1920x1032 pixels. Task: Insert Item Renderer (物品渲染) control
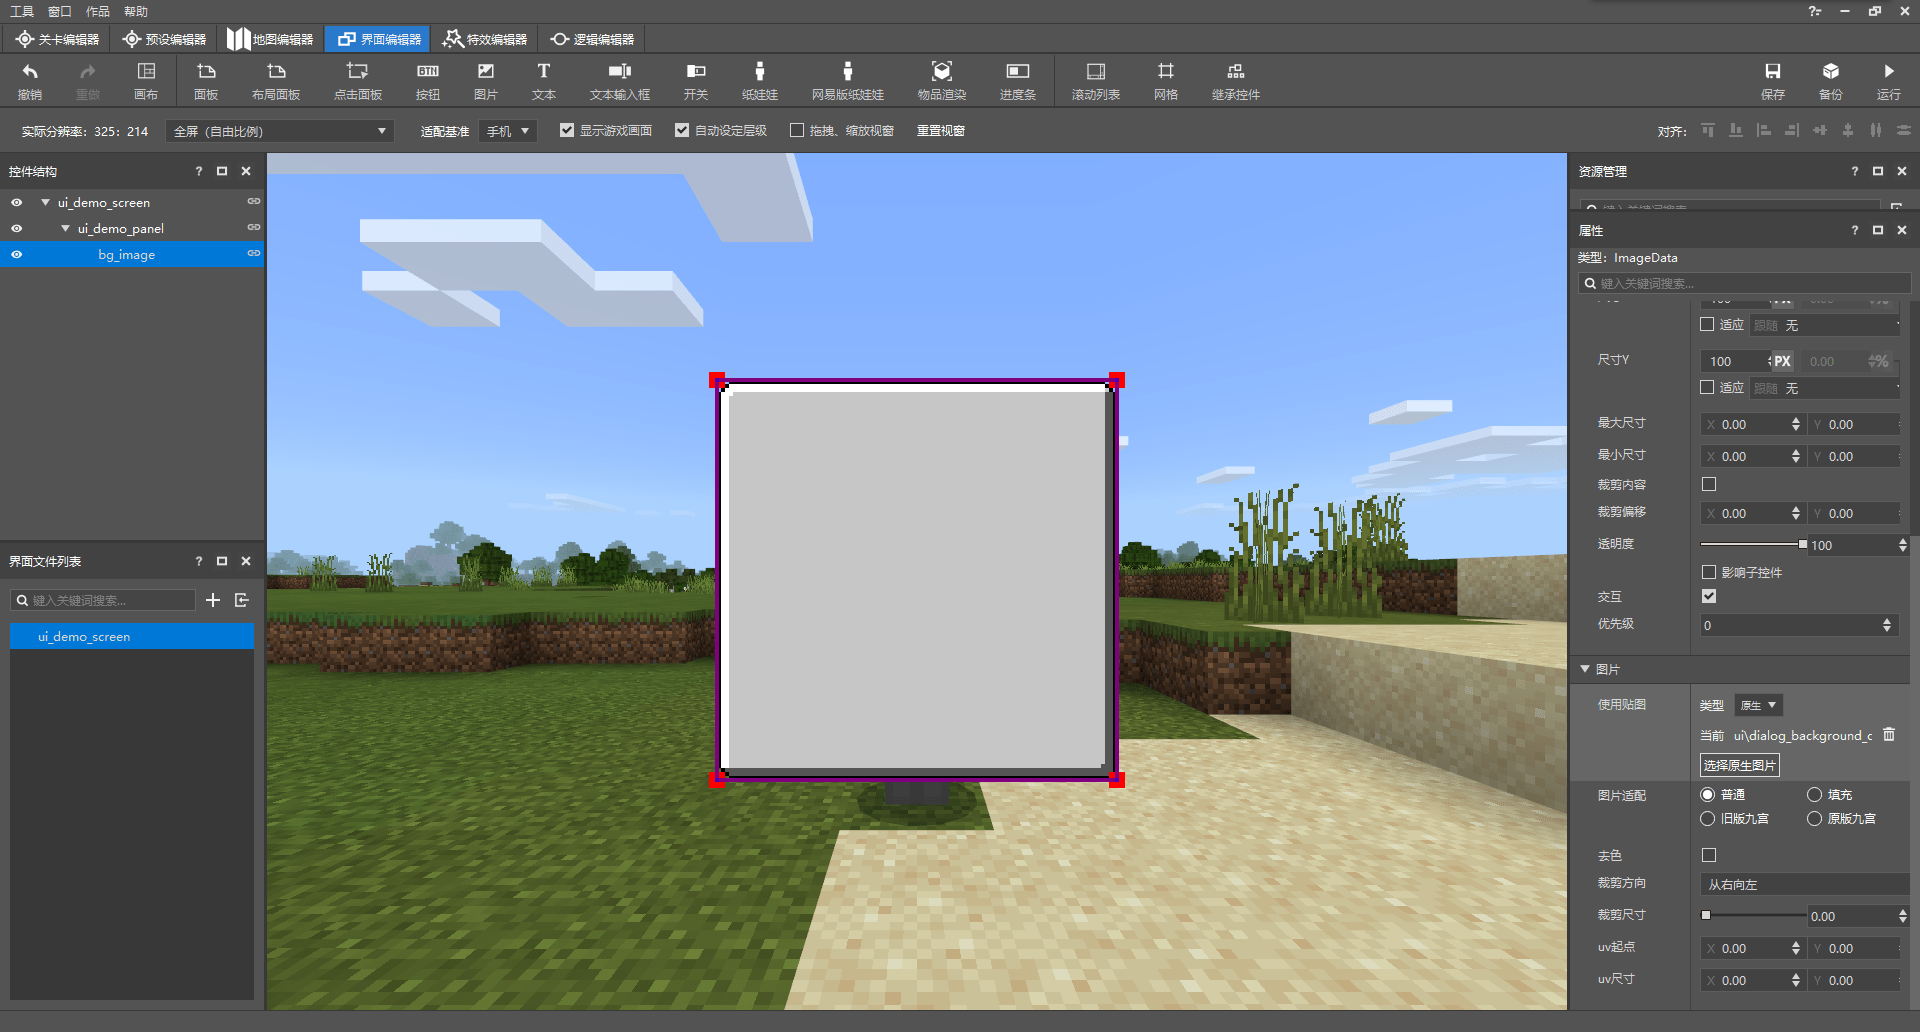pyautogui.click(x=942, y=81)
